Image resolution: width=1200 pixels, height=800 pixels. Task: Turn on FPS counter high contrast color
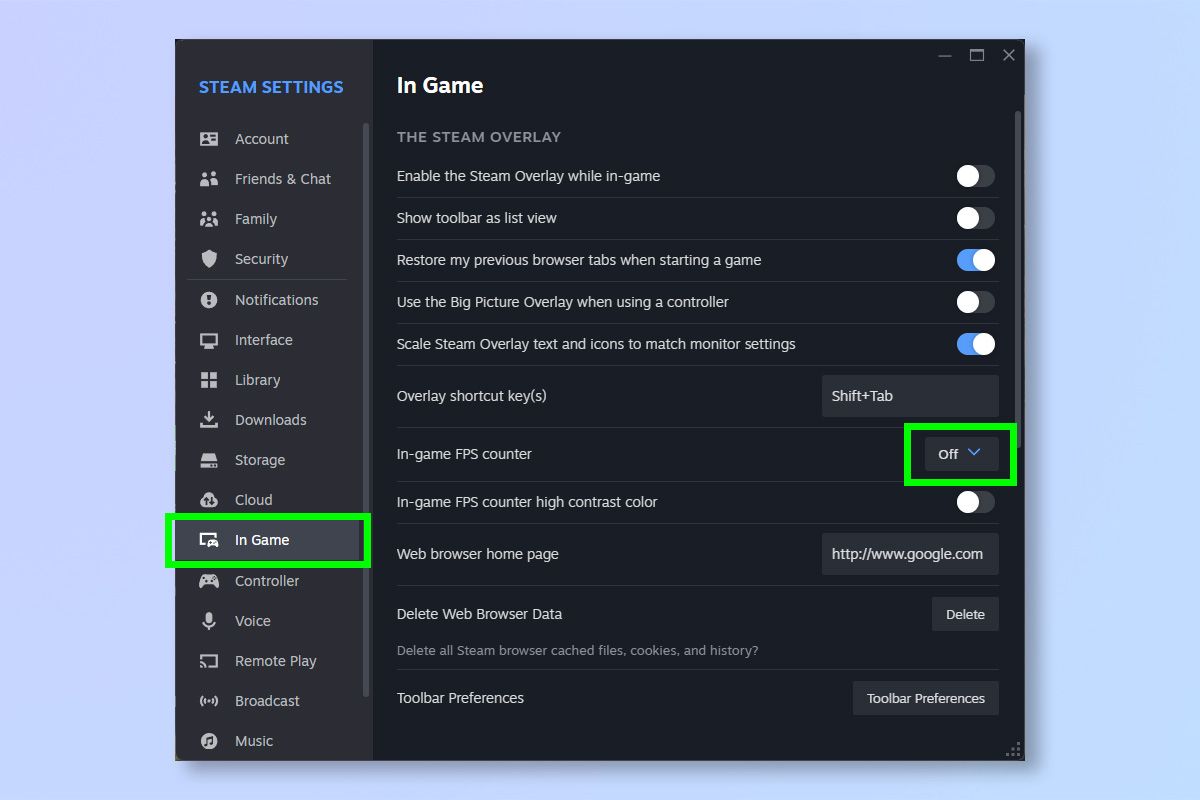pos(975,502)
